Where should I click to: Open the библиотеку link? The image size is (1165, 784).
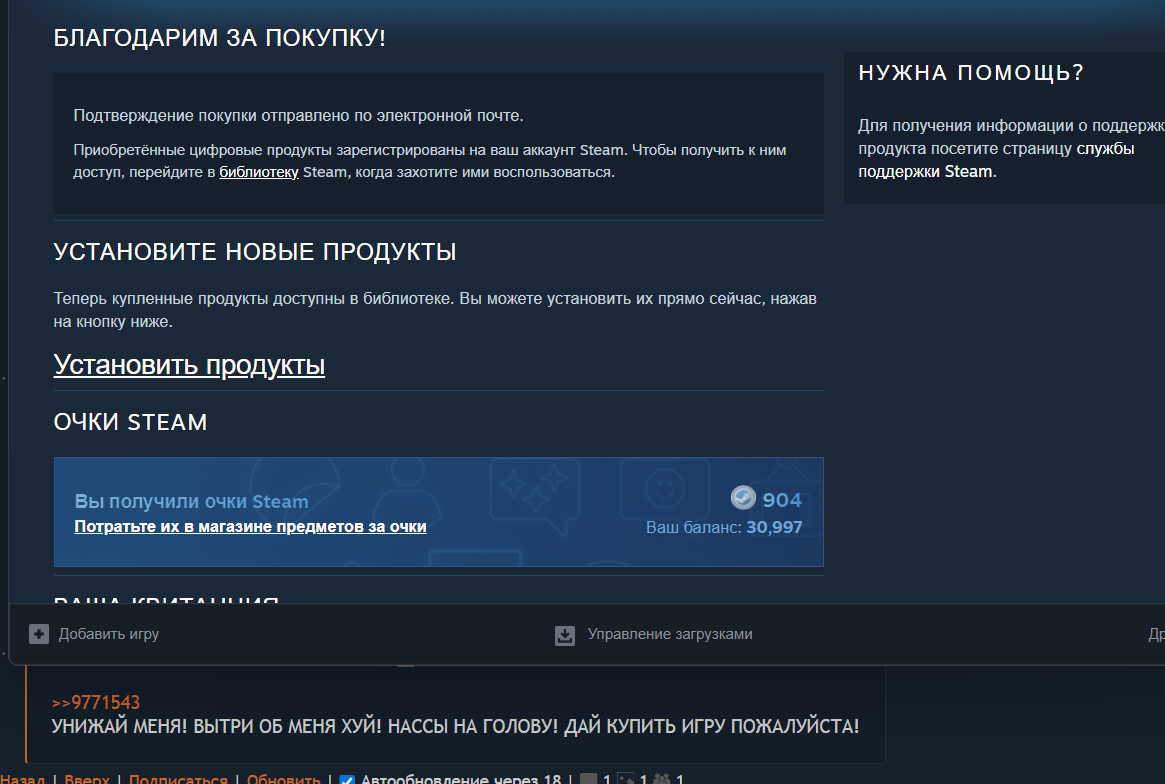coord(259,172)
